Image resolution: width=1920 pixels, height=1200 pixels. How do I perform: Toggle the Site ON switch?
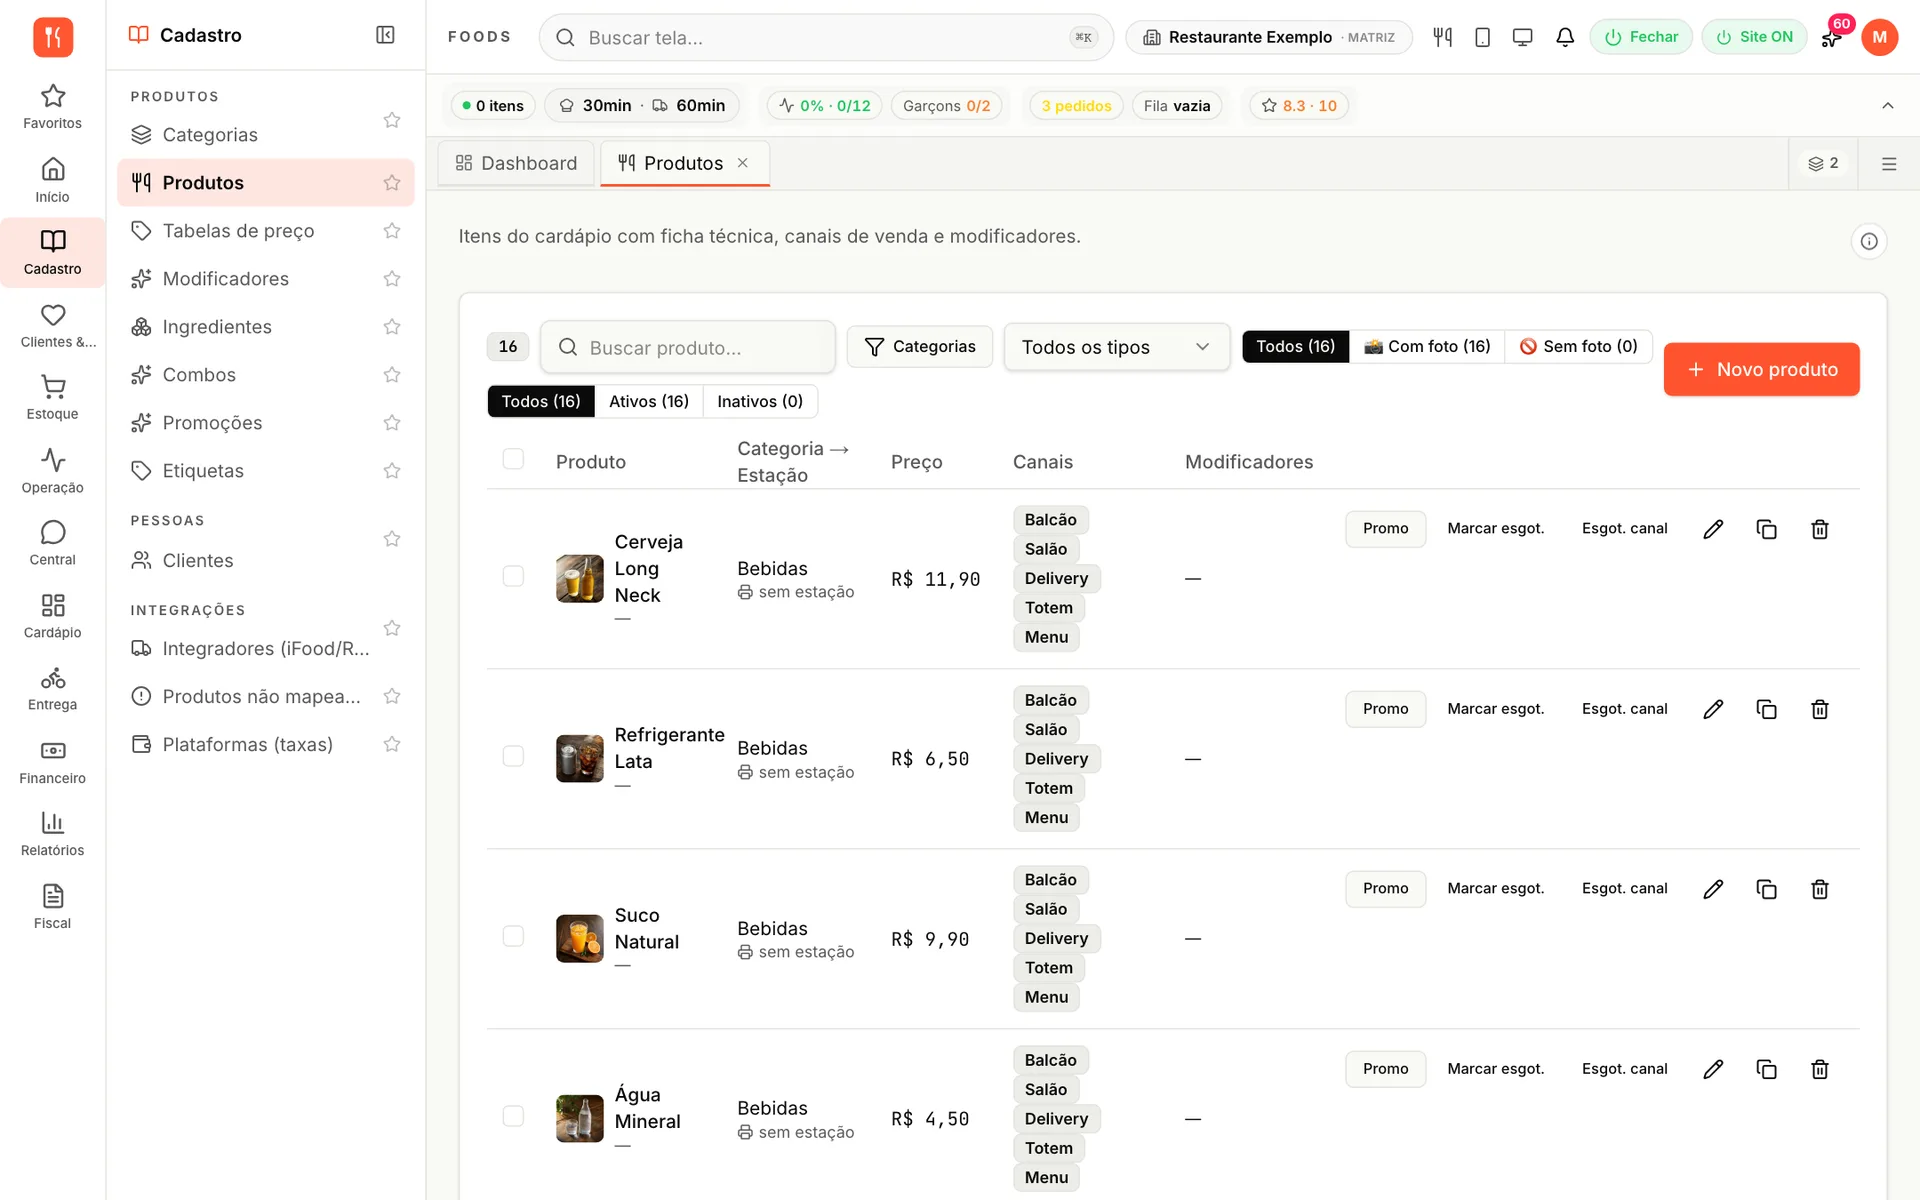[x=1754, y=37]
